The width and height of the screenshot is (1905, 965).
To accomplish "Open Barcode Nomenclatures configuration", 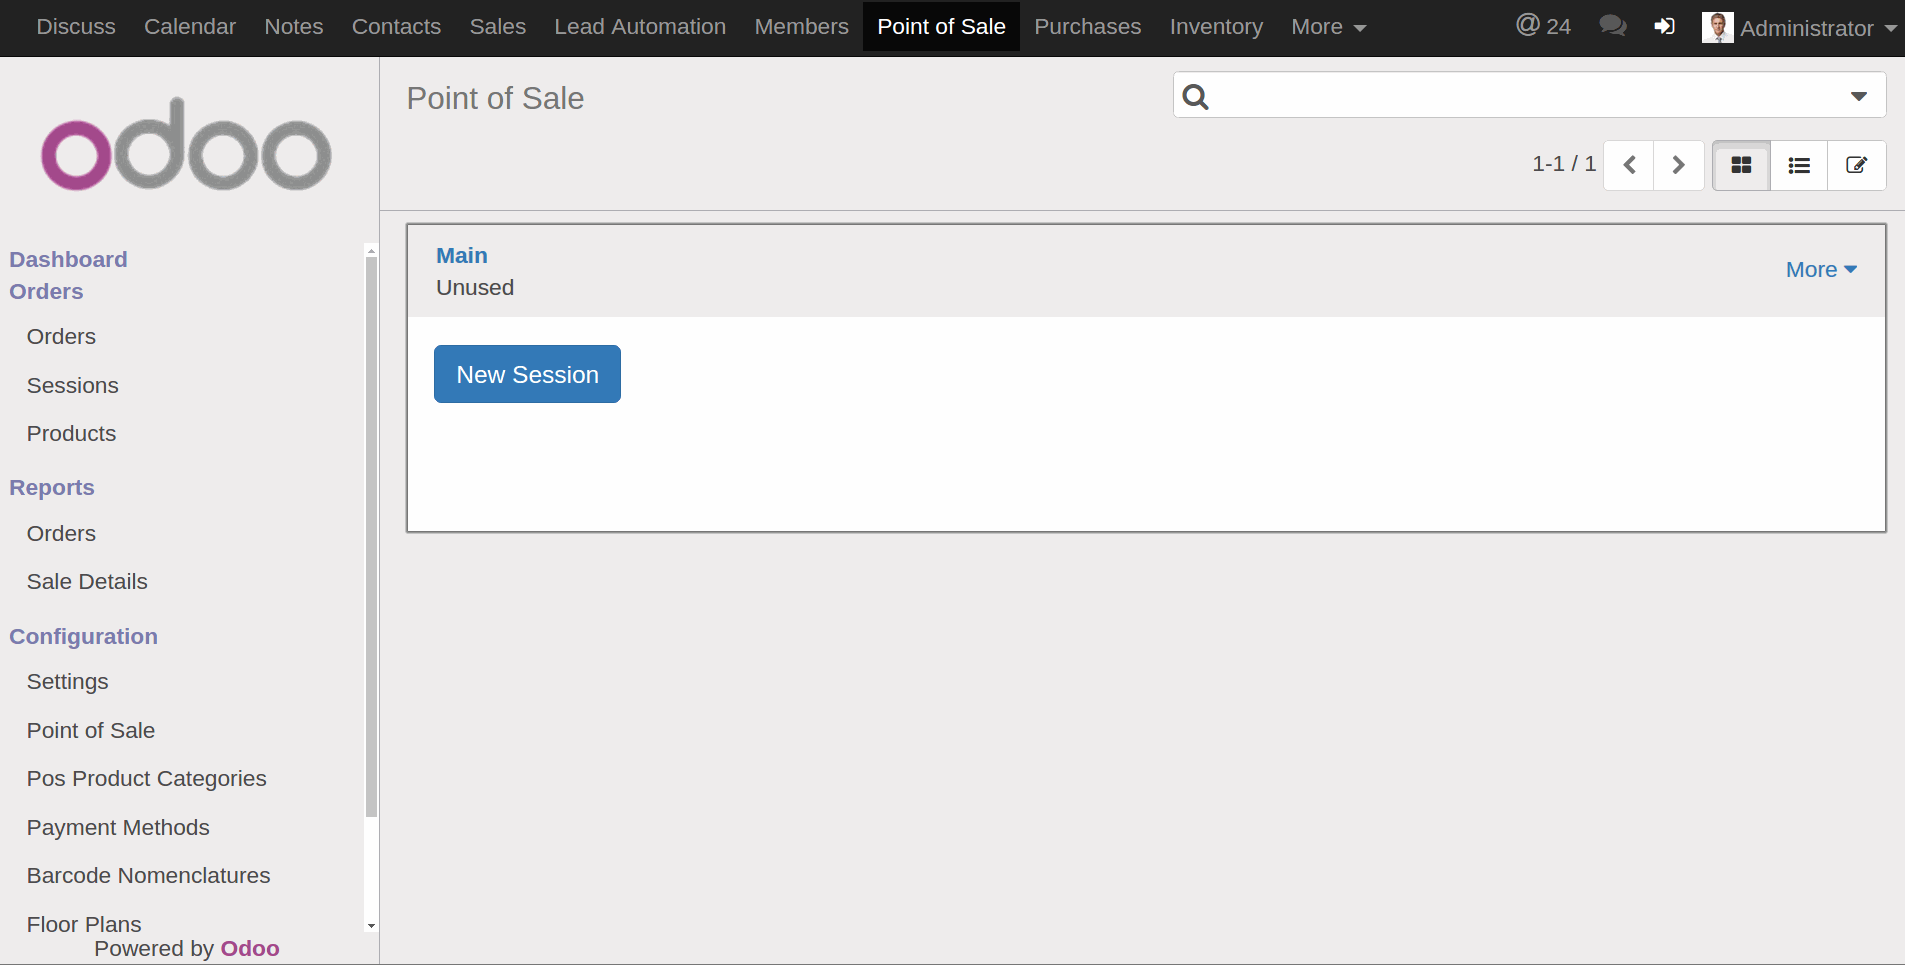I will click(149, 876).
